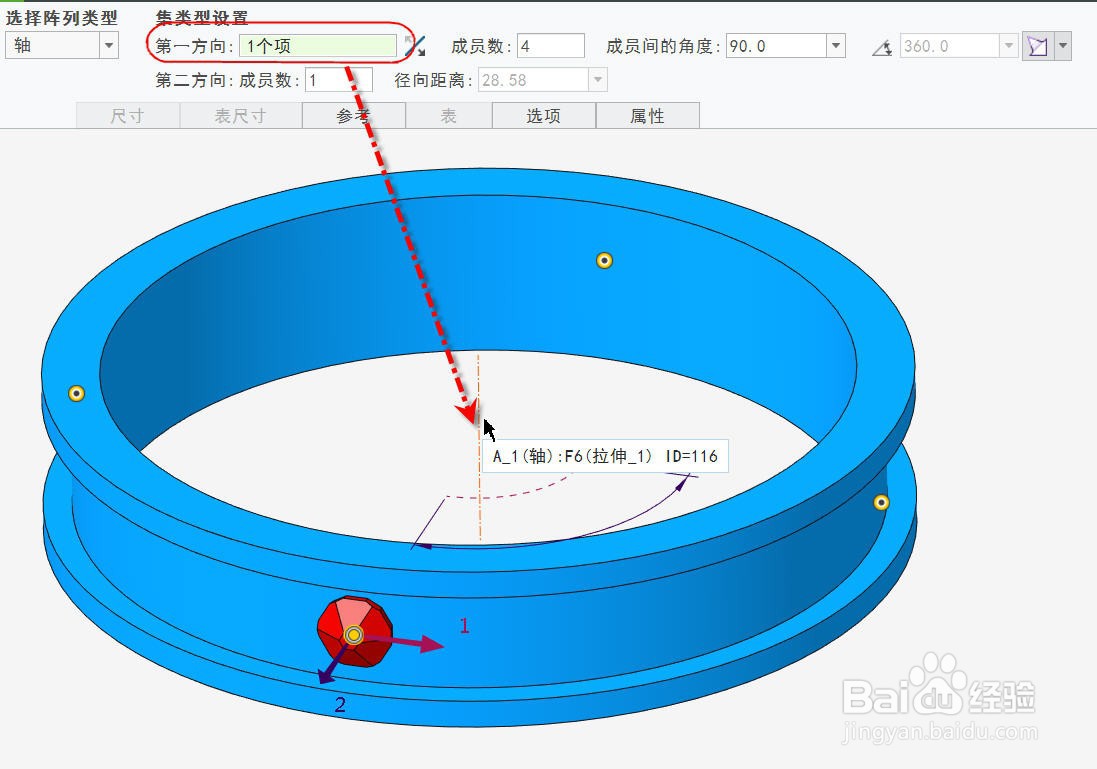Image resolution: width=1097 pixels, height=769 pixels.
Task: Click the 径向距离 field showing 28.58
Action: 533,80
